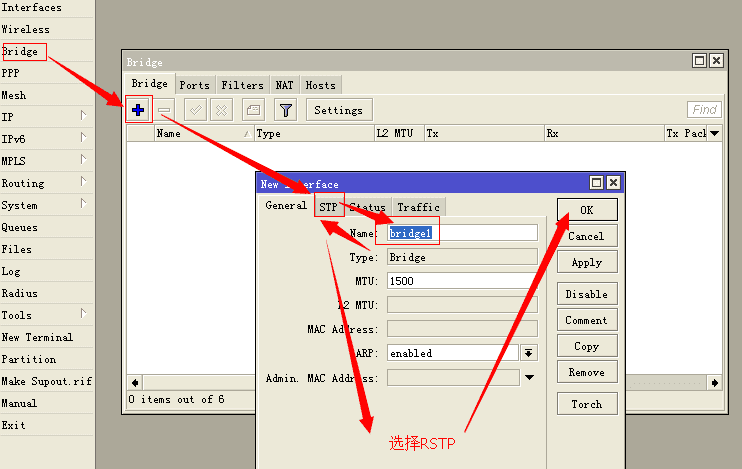Viewport: 742px width, 469px height.
Task: Switch to the STP tab
Action: point(328,207)
